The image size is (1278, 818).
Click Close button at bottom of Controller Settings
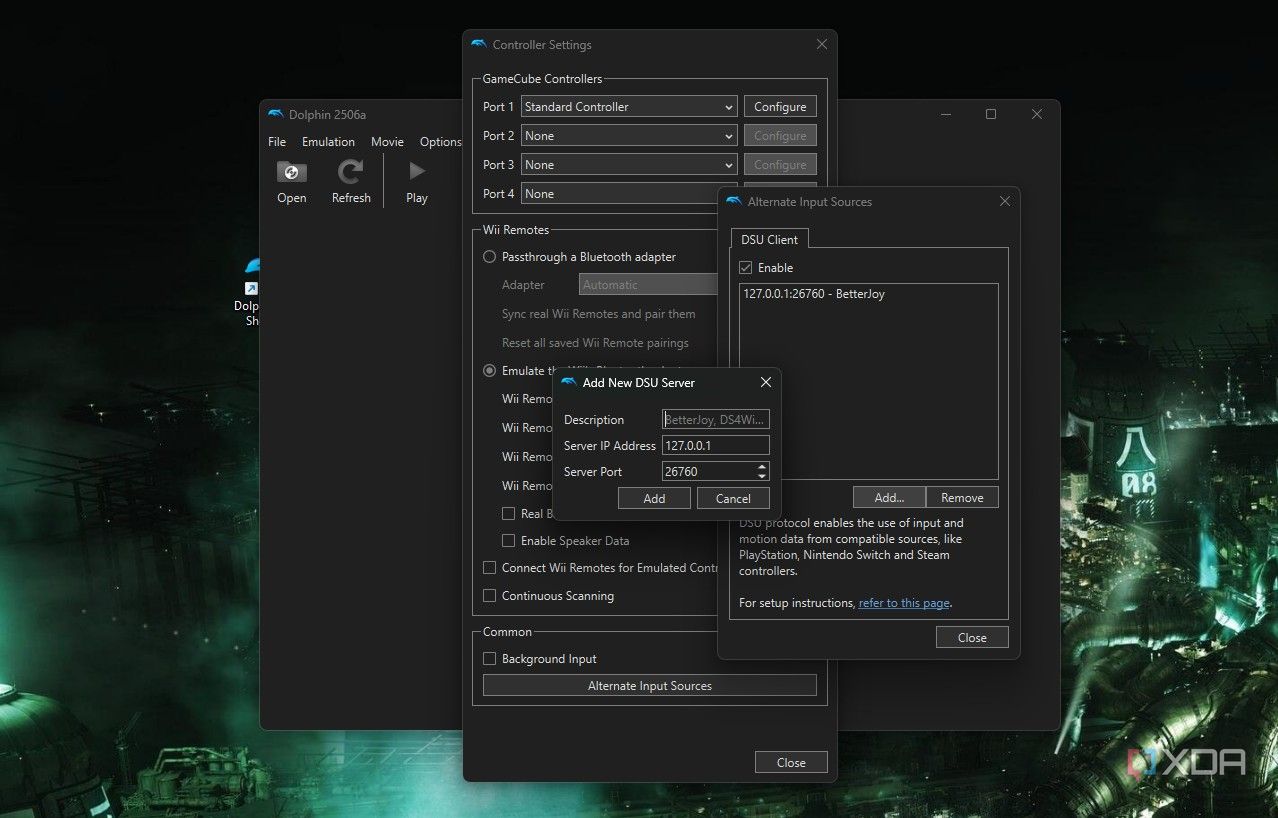tap(791, 763)
